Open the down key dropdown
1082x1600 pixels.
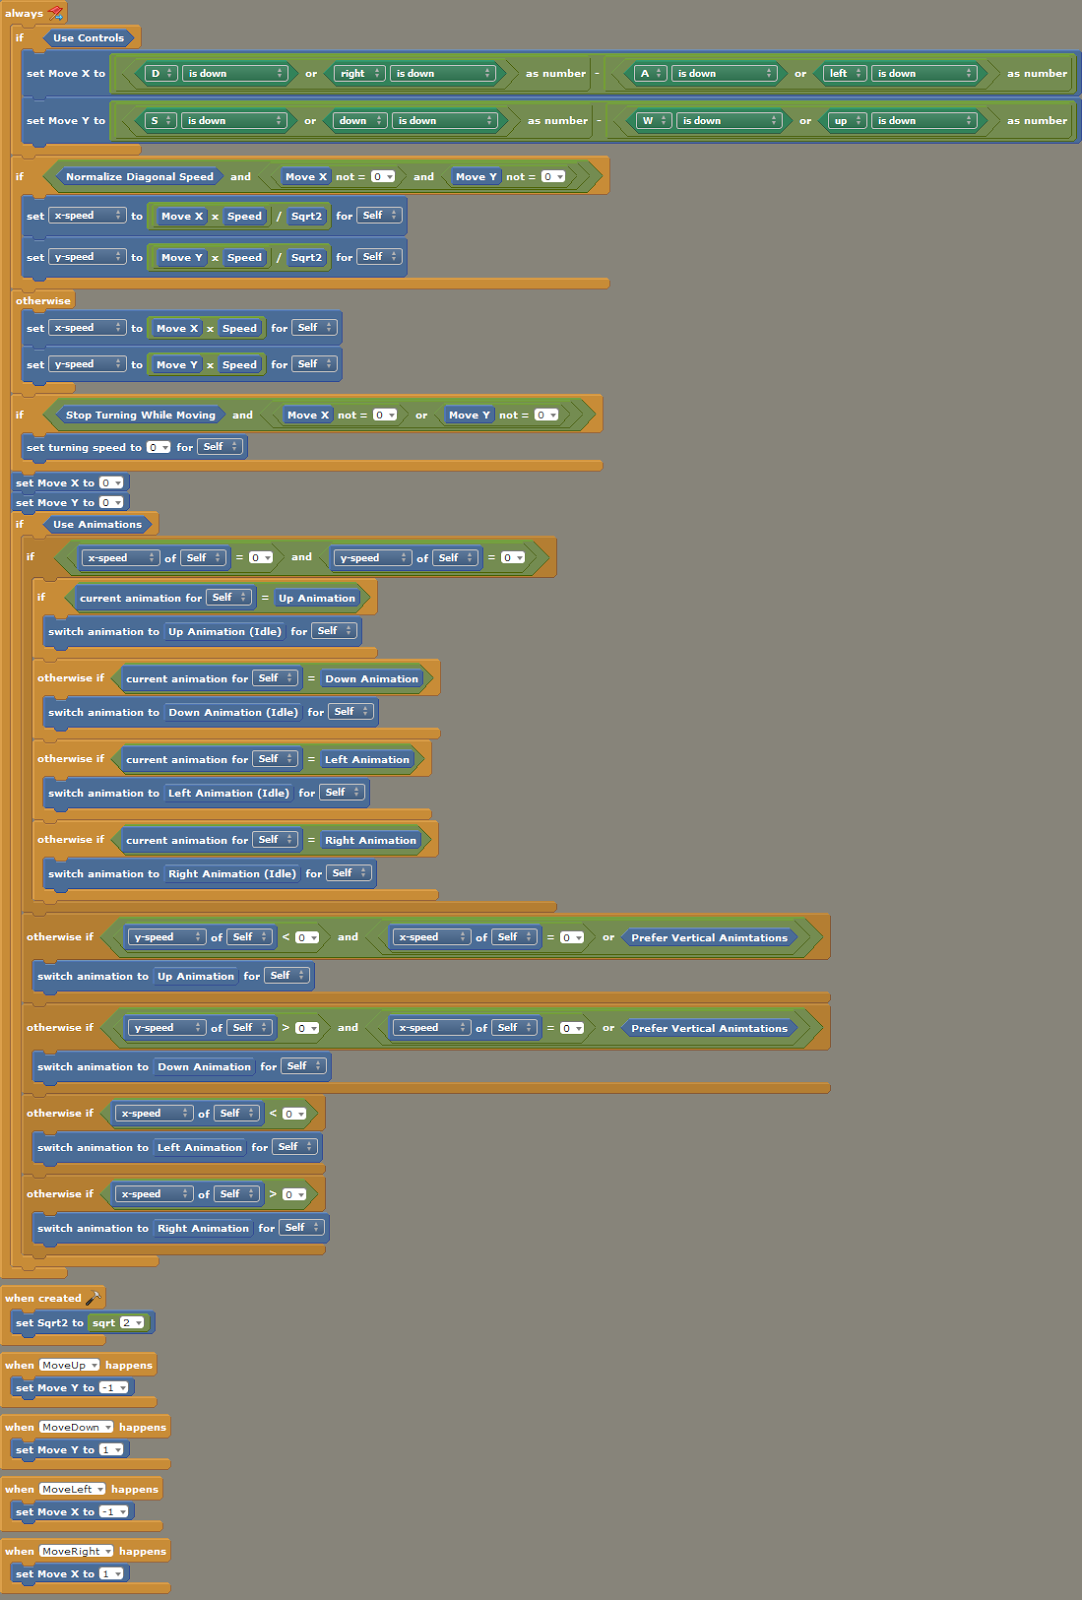pos(360,120)
